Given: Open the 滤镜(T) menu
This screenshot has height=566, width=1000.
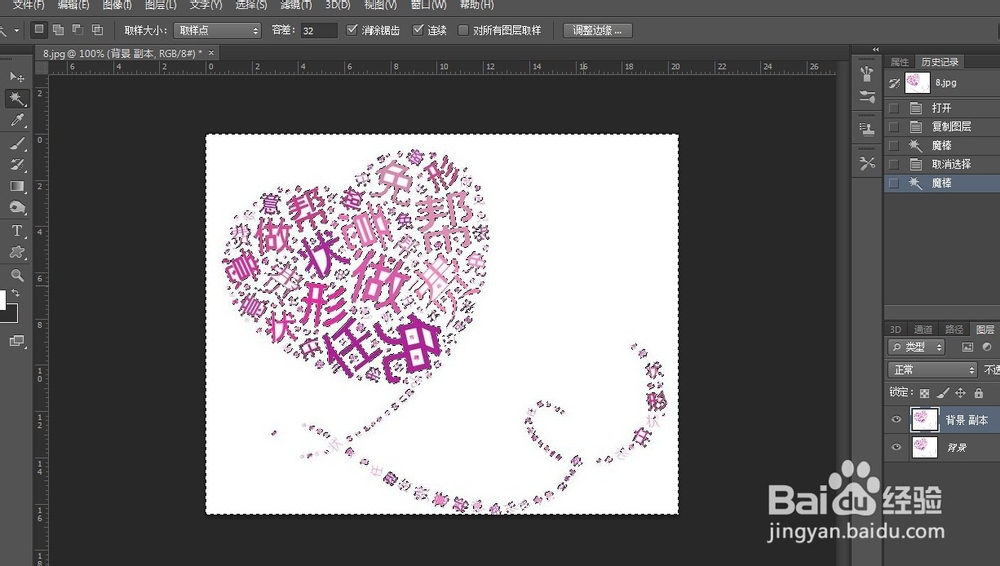Looking at the screenshot, I should pos(296,4).
